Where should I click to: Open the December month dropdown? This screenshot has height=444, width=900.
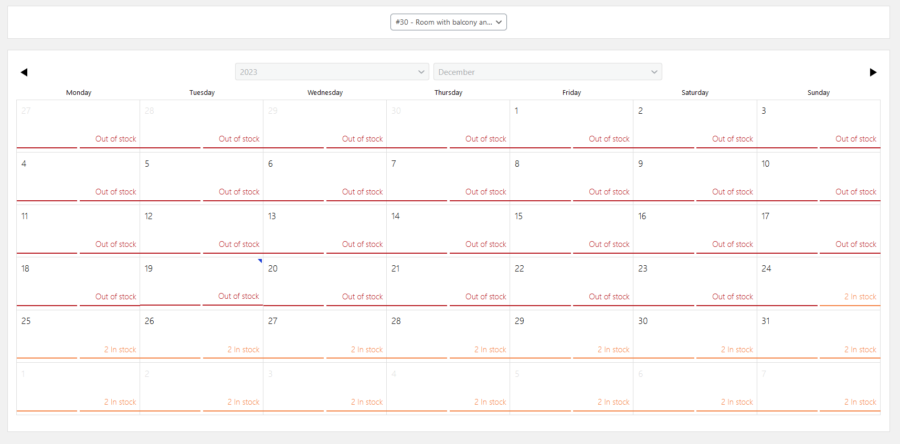pyautogui.click(x=548, y=72)
